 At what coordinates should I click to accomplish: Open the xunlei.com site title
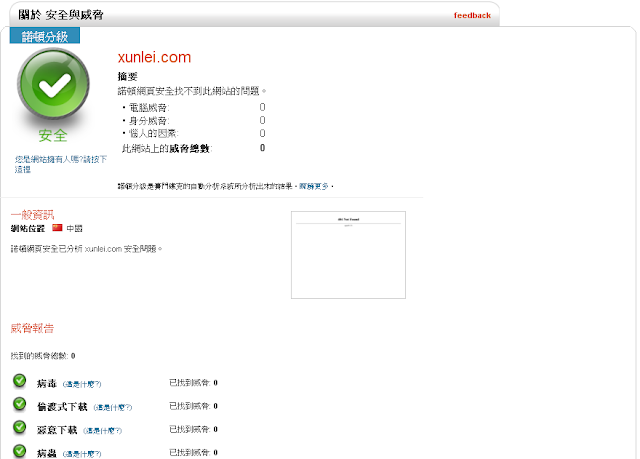(x=154, y=57)
